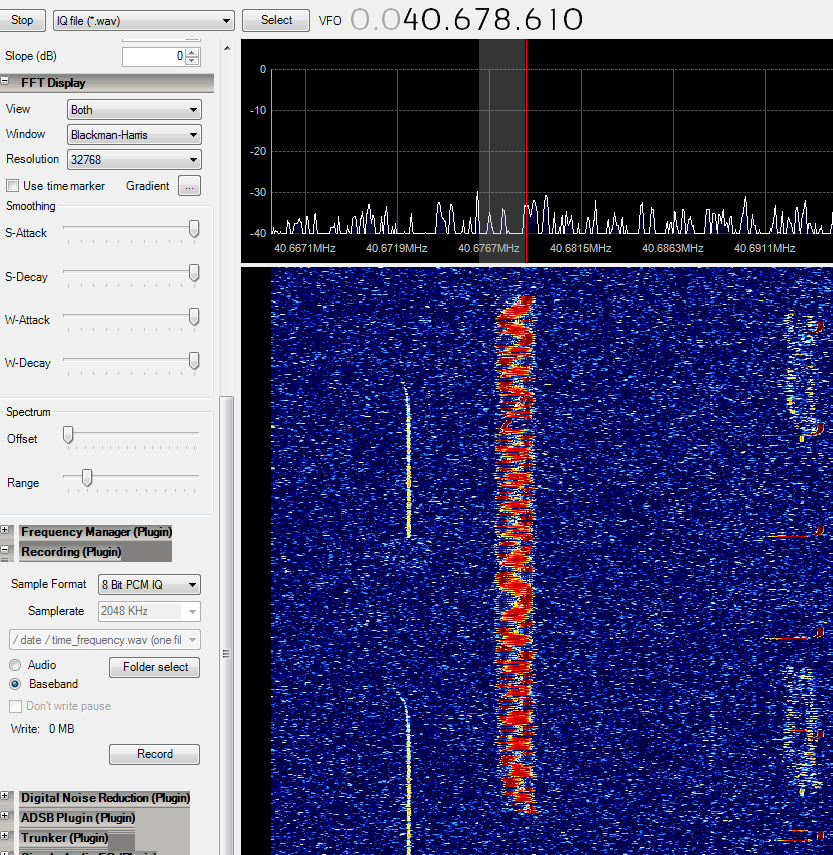Viewport: 833px width, 855px height.
Task: Select the Audio radio button
Action: pos(15,665)
